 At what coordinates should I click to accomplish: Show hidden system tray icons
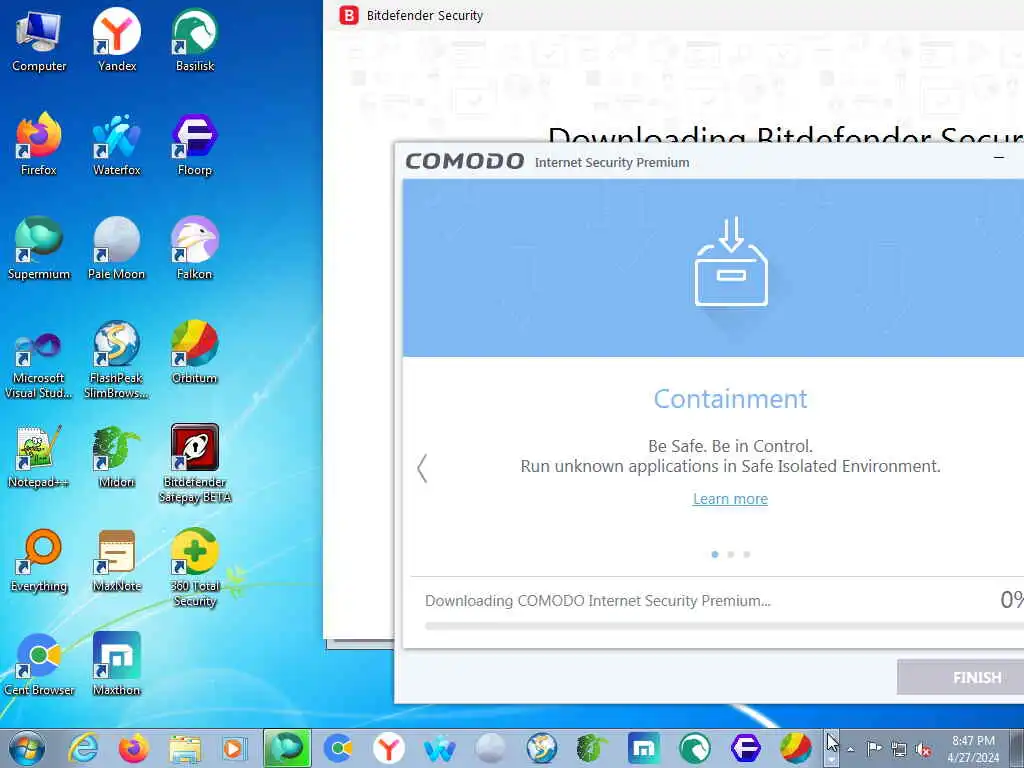pyautogui.click(x=850, y=749)
